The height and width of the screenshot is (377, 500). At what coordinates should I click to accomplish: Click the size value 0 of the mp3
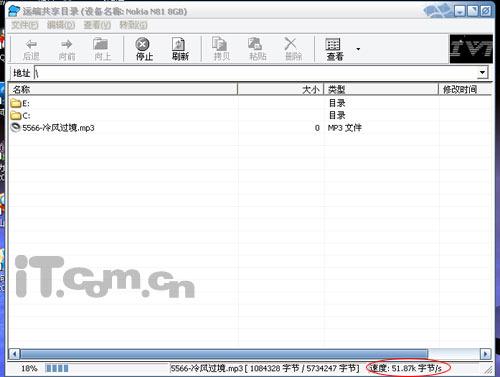point(317,128)
